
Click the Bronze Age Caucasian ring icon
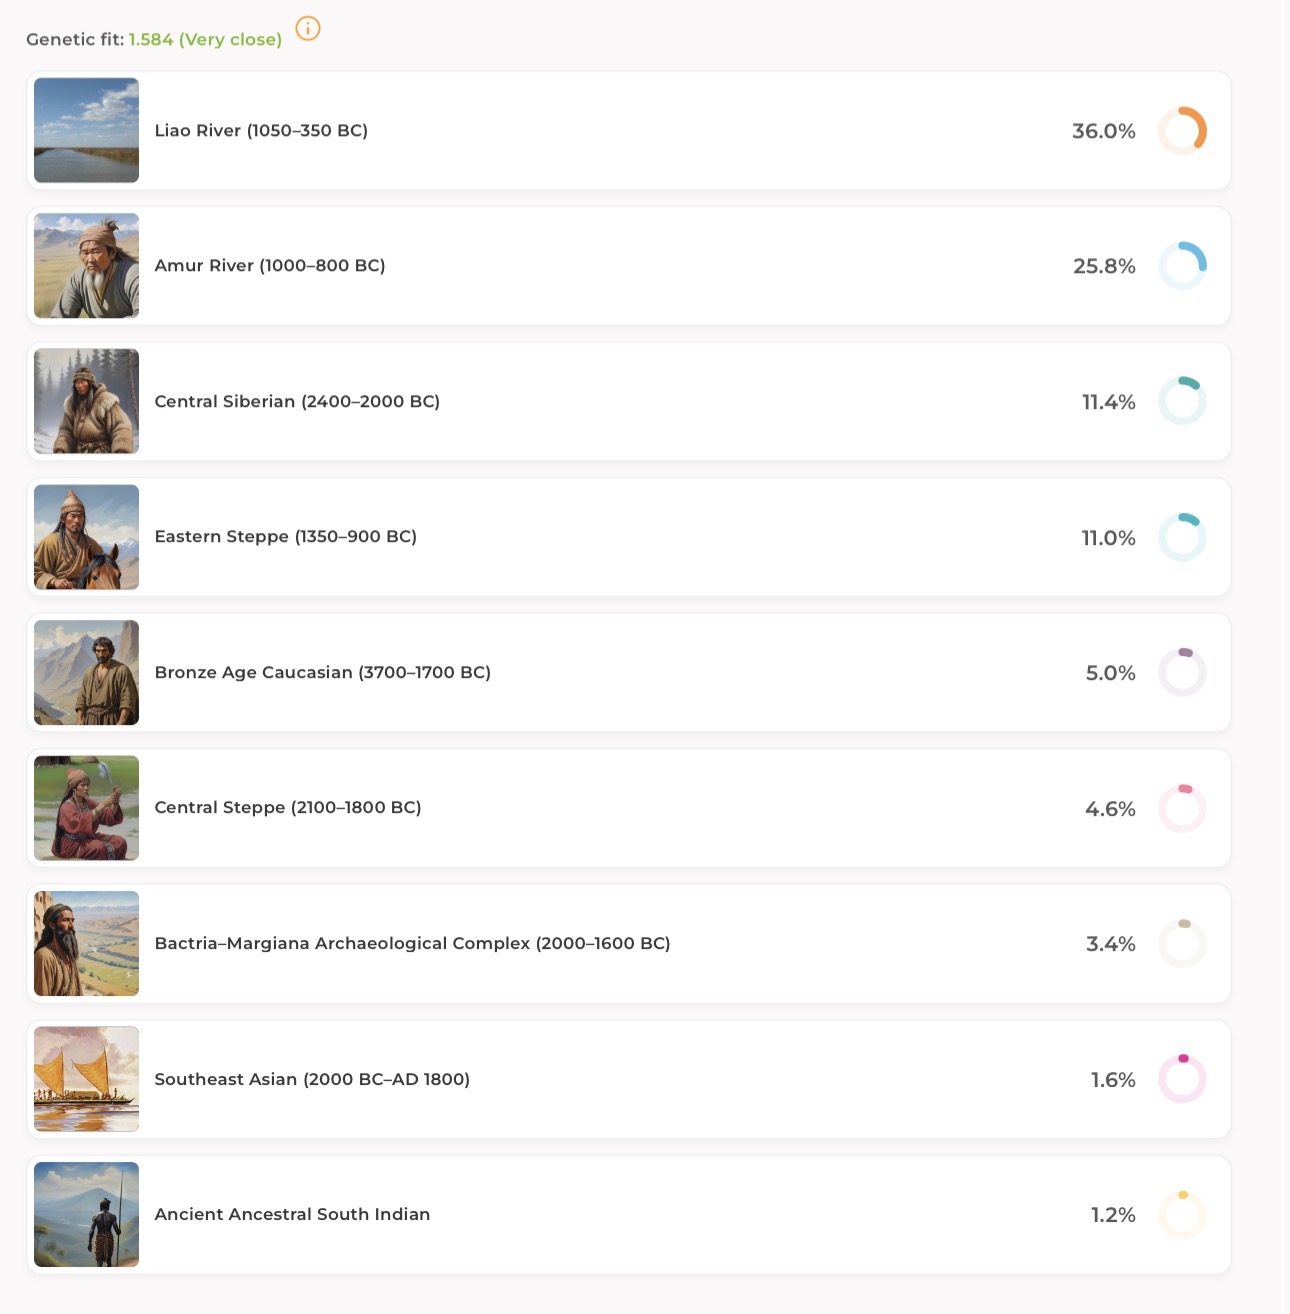[x=1182, y=672]
